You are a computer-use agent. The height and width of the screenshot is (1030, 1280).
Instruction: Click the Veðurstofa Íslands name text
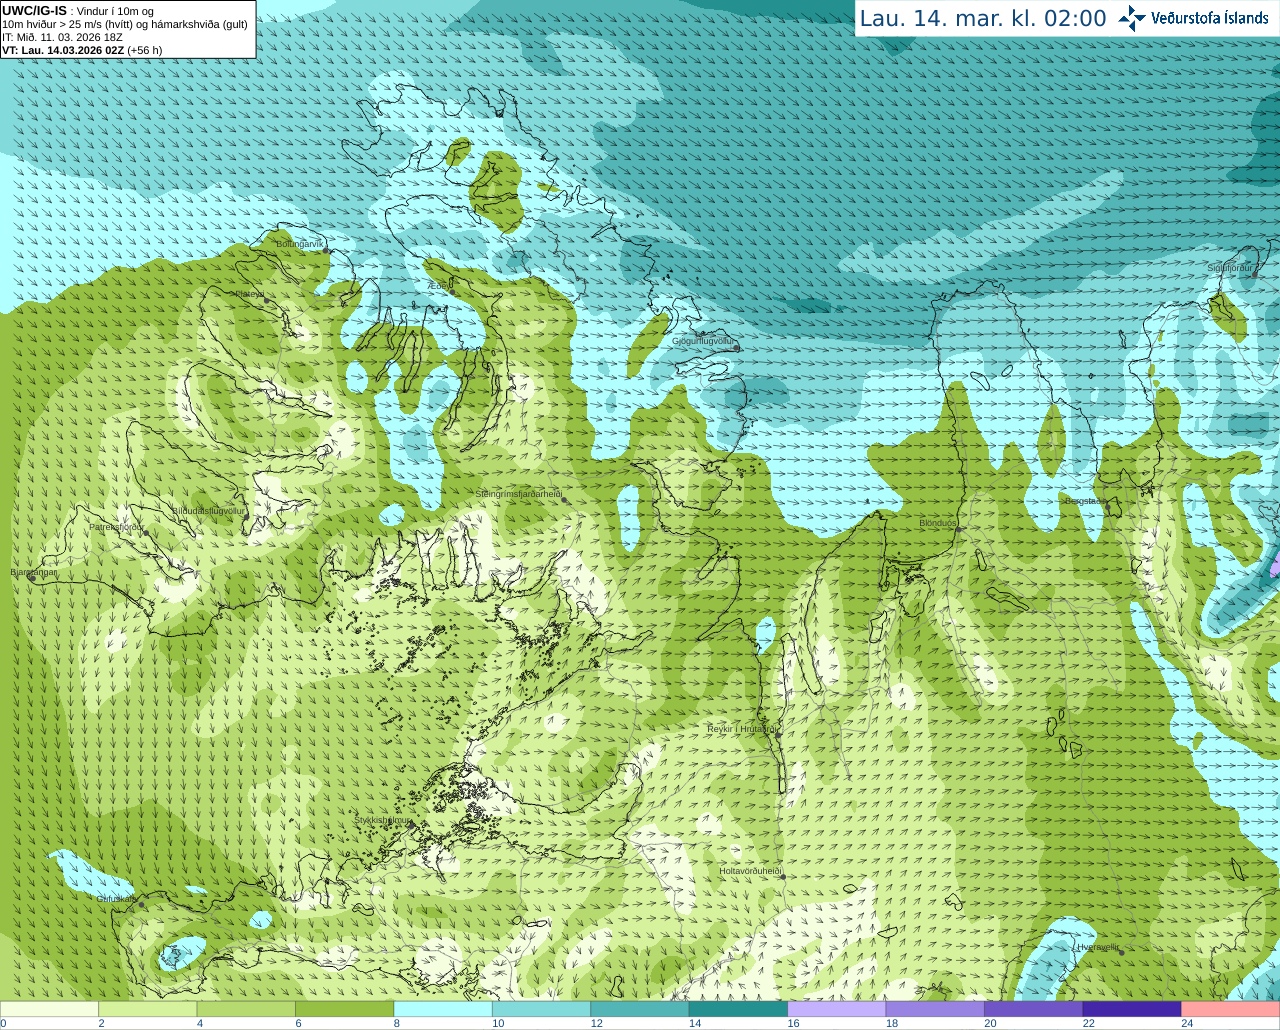(1210, 18)
